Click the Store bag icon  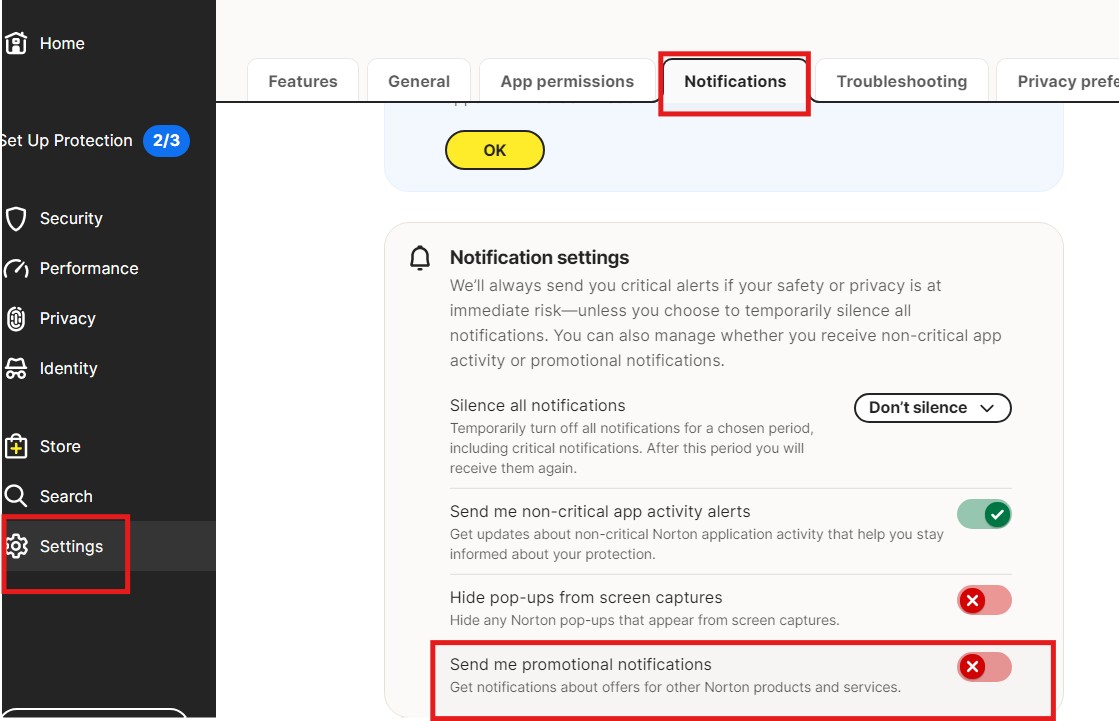click(16, 447)
